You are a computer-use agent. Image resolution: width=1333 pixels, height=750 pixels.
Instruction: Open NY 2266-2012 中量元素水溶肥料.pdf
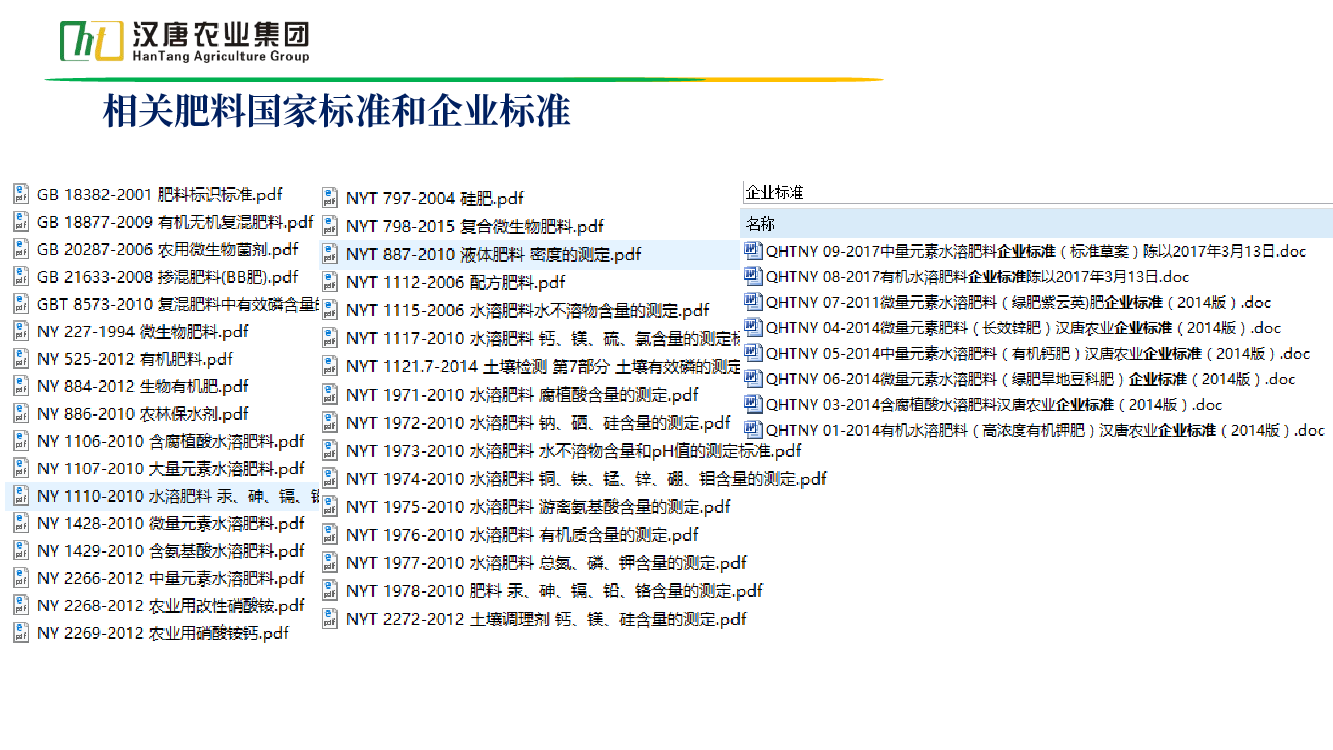tap(170, 578)
